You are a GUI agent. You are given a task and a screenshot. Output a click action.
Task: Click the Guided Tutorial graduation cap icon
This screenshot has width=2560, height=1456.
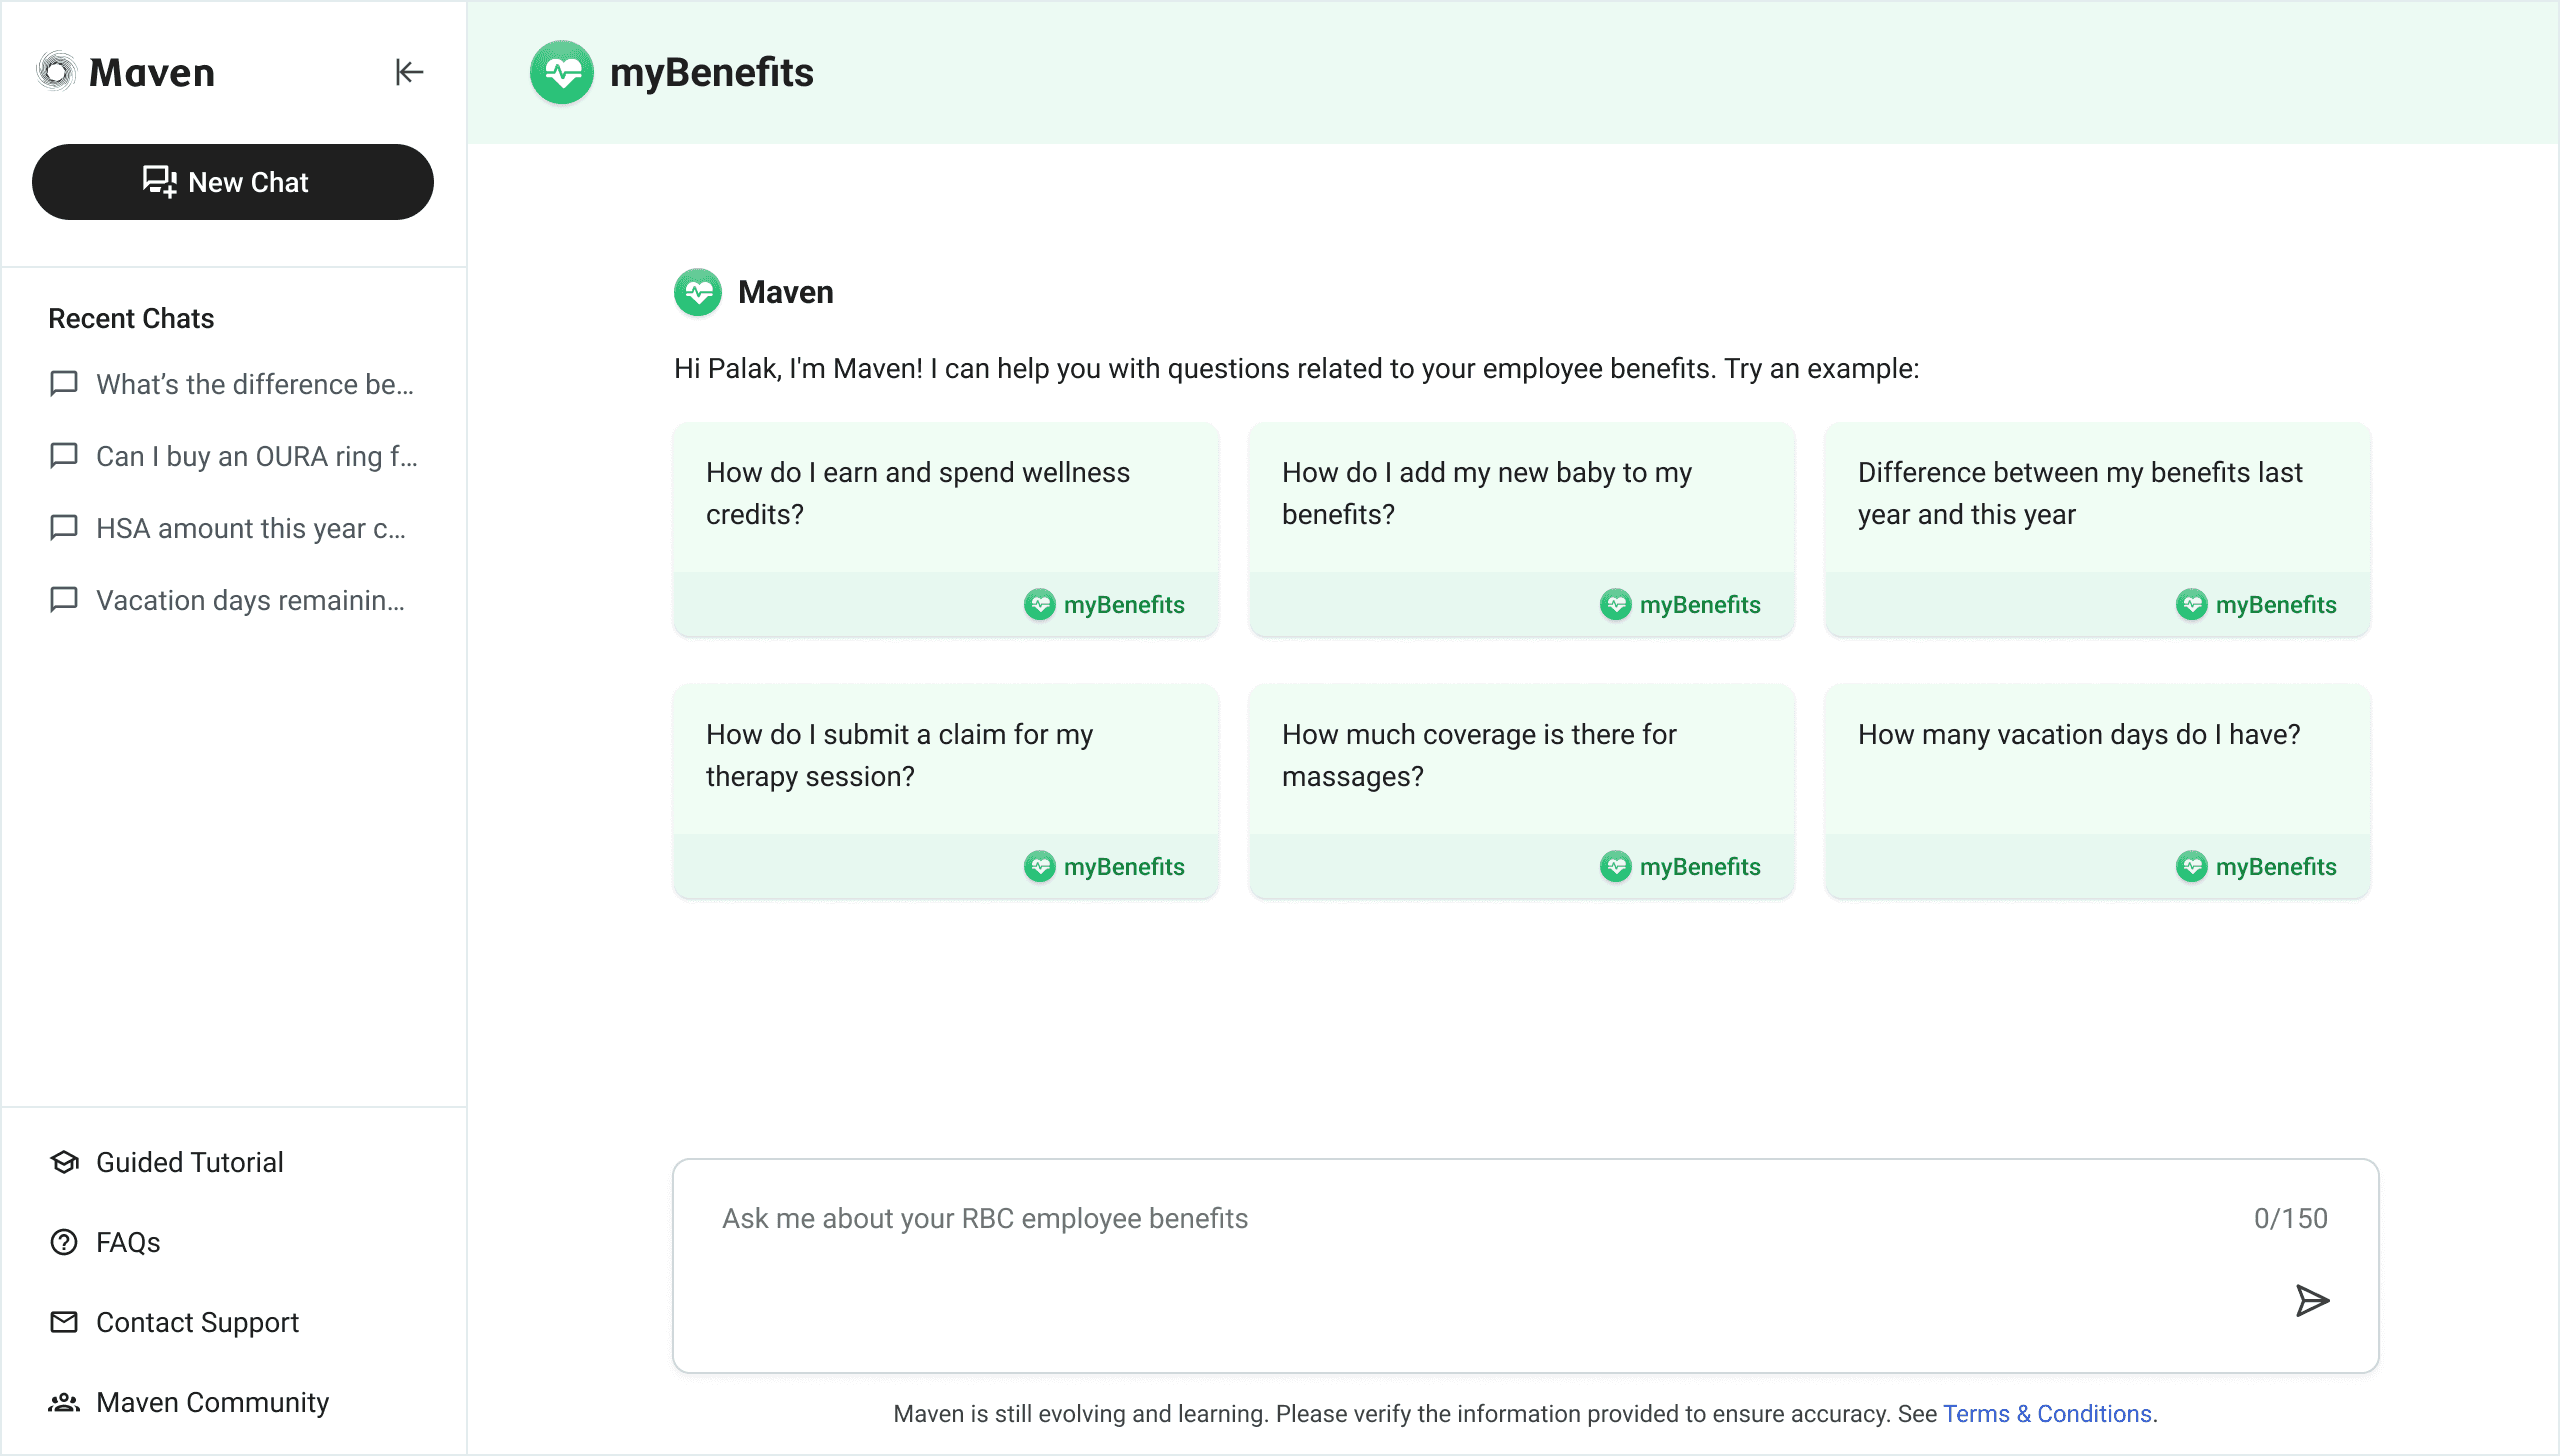(64, 1162)
